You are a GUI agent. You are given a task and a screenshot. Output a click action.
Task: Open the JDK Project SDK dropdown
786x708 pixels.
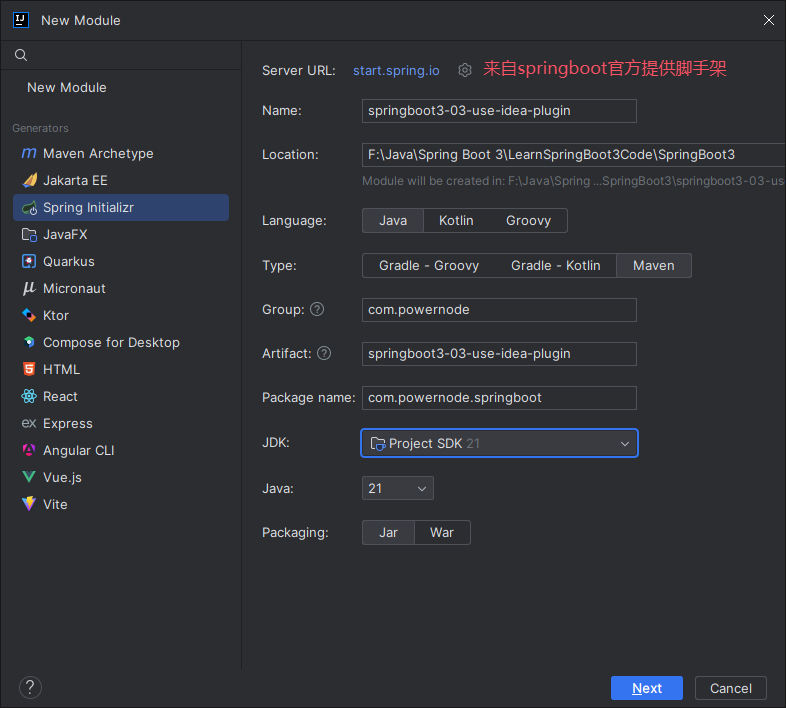tap(499, 444)
